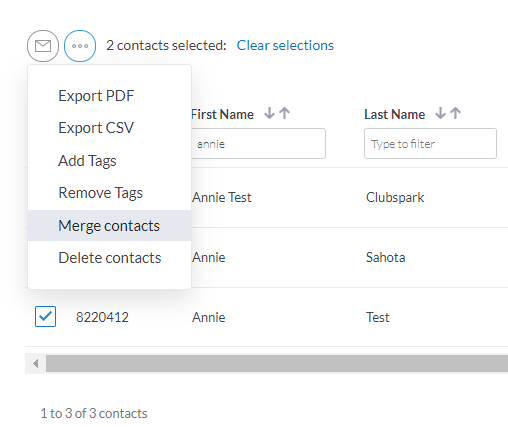The width and height of the screenshot is (508, 427).
Task: Click the horizontal scrollbar thumb
Action: 277,363
